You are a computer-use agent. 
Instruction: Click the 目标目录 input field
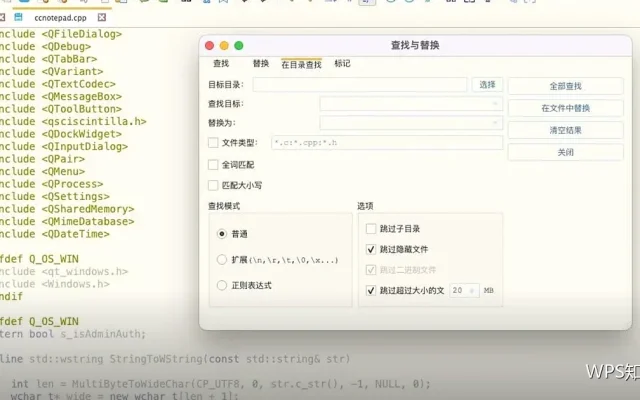coord(360,84)
